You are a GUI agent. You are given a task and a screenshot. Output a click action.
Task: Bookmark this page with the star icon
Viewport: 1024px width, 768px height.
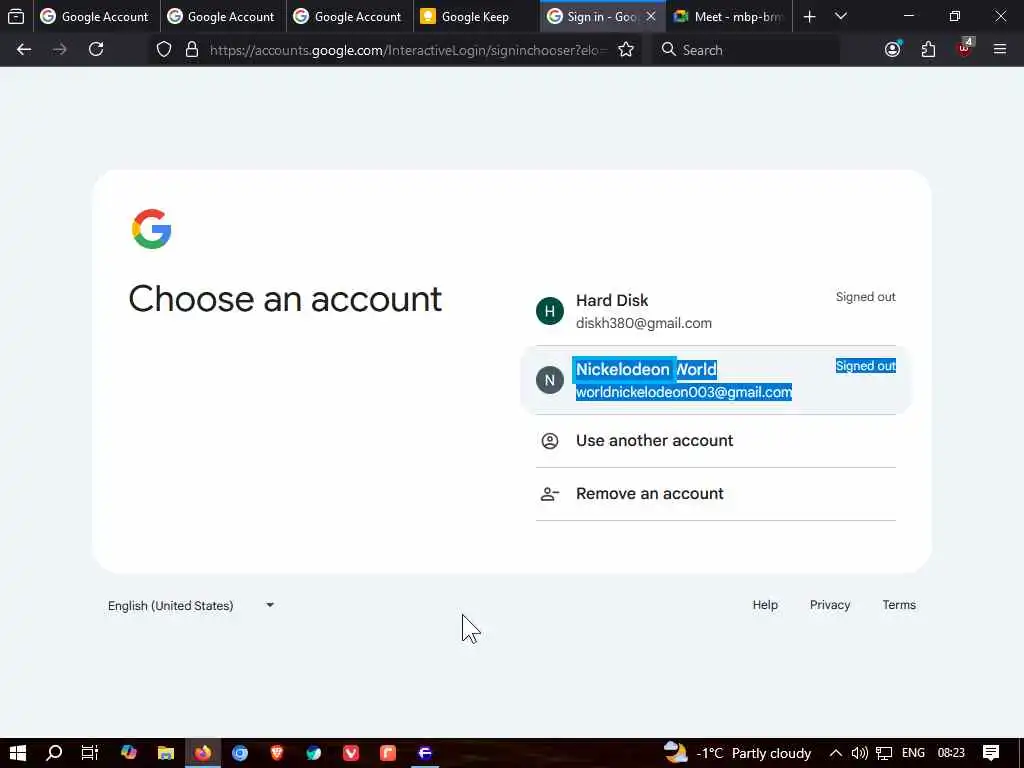tap(626, 50)
